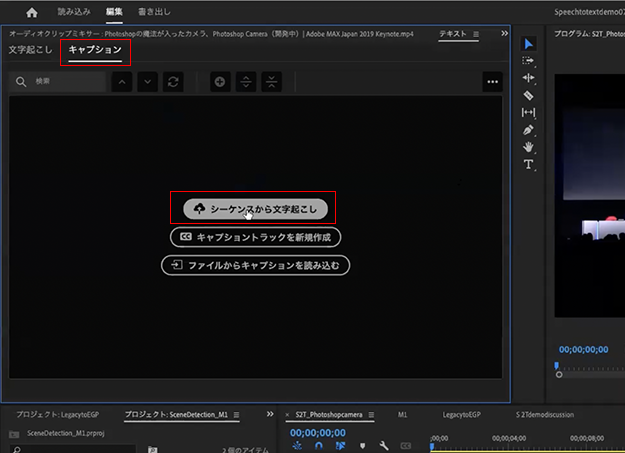Screen dimensions: 625x453
Task: Open the 書き出し workspace tab
Action: coord(155,12)
